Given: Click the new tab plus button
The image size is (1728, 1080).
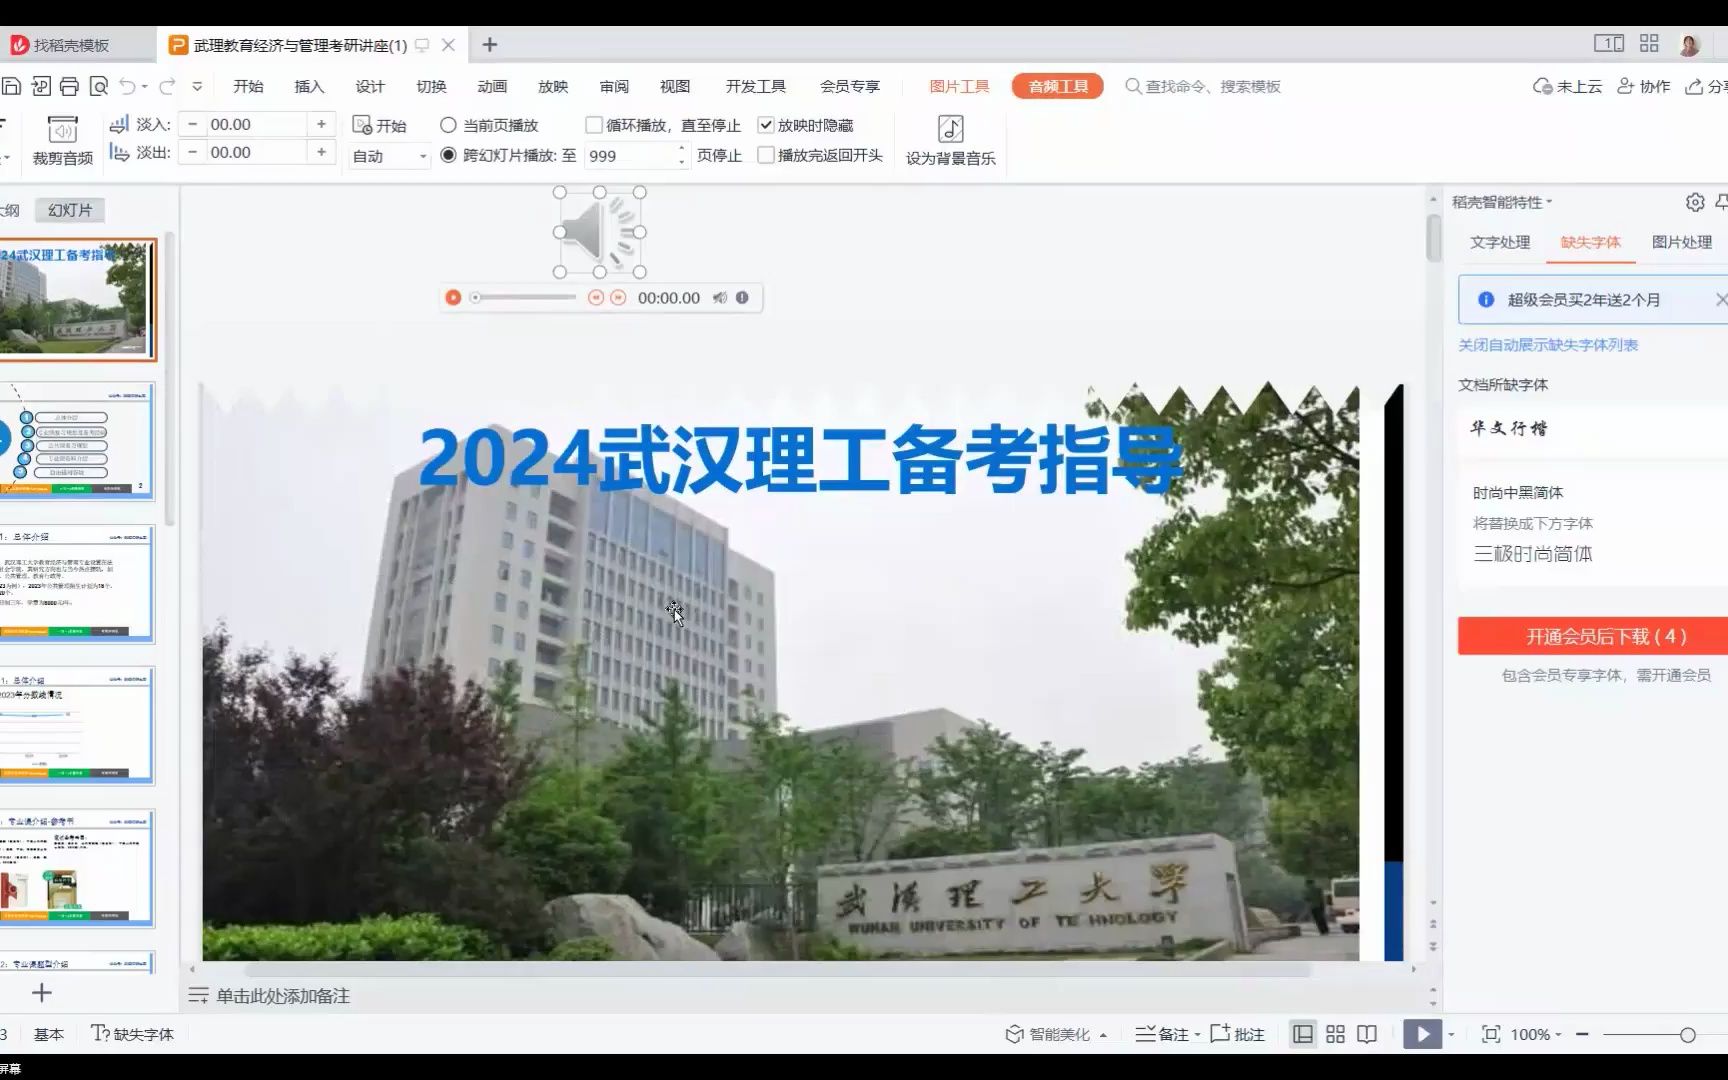Looking at the screenshot, I should pos(490,45).
